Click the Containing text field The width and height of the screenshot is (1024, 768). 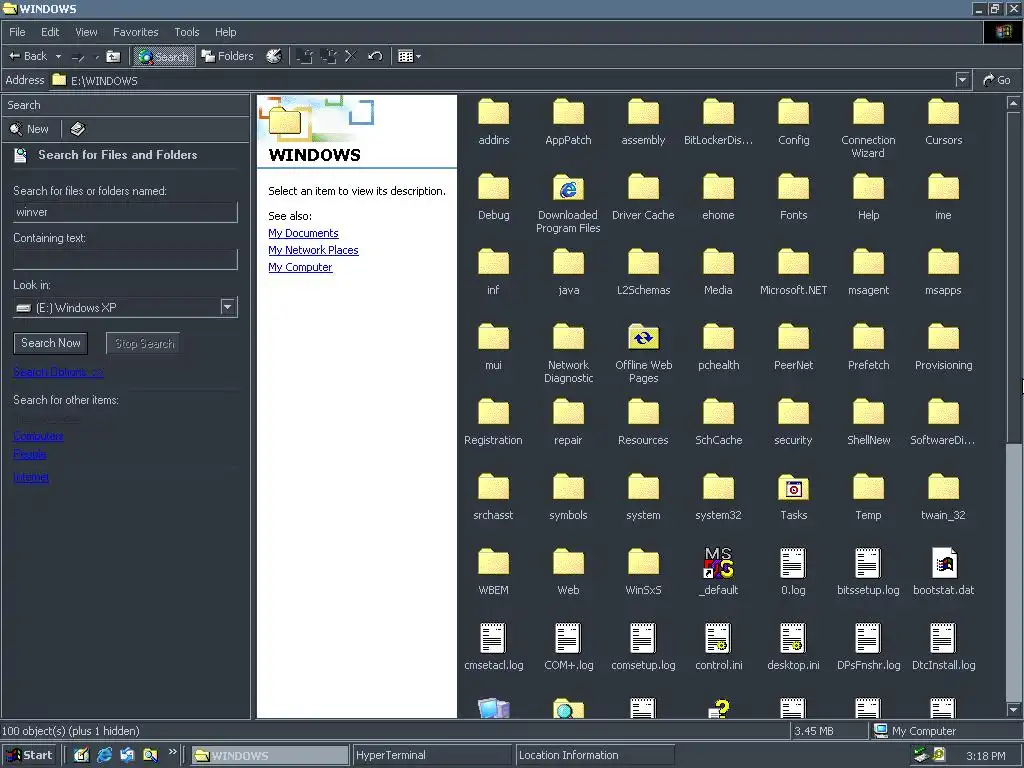(x=125, y=259)
